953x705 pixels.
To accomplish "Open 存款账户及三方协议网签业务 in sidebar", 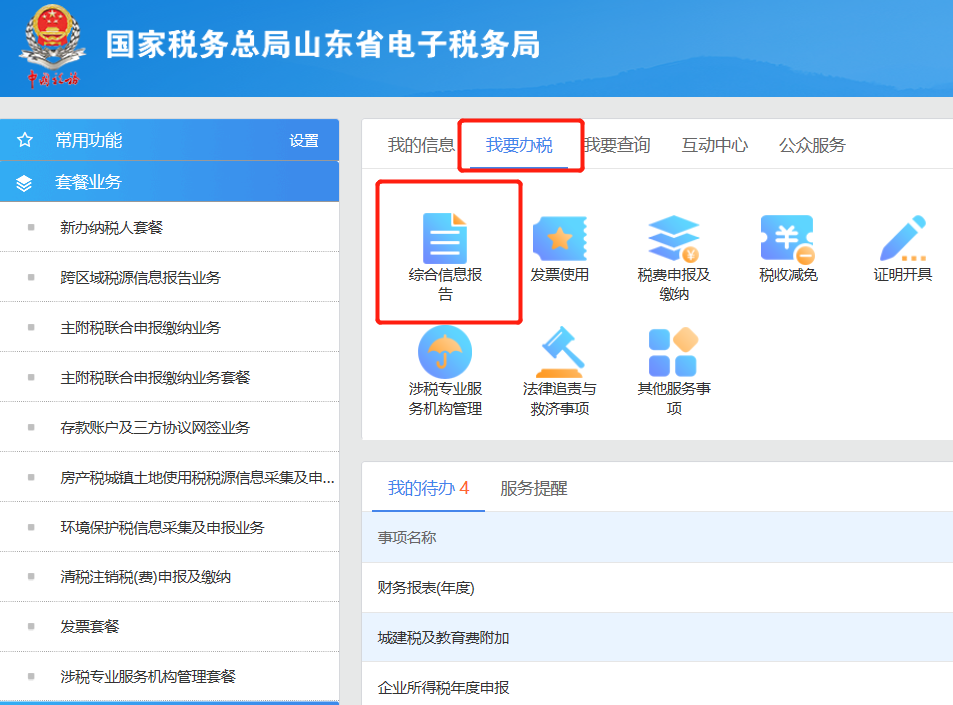I will pos(170,427).
